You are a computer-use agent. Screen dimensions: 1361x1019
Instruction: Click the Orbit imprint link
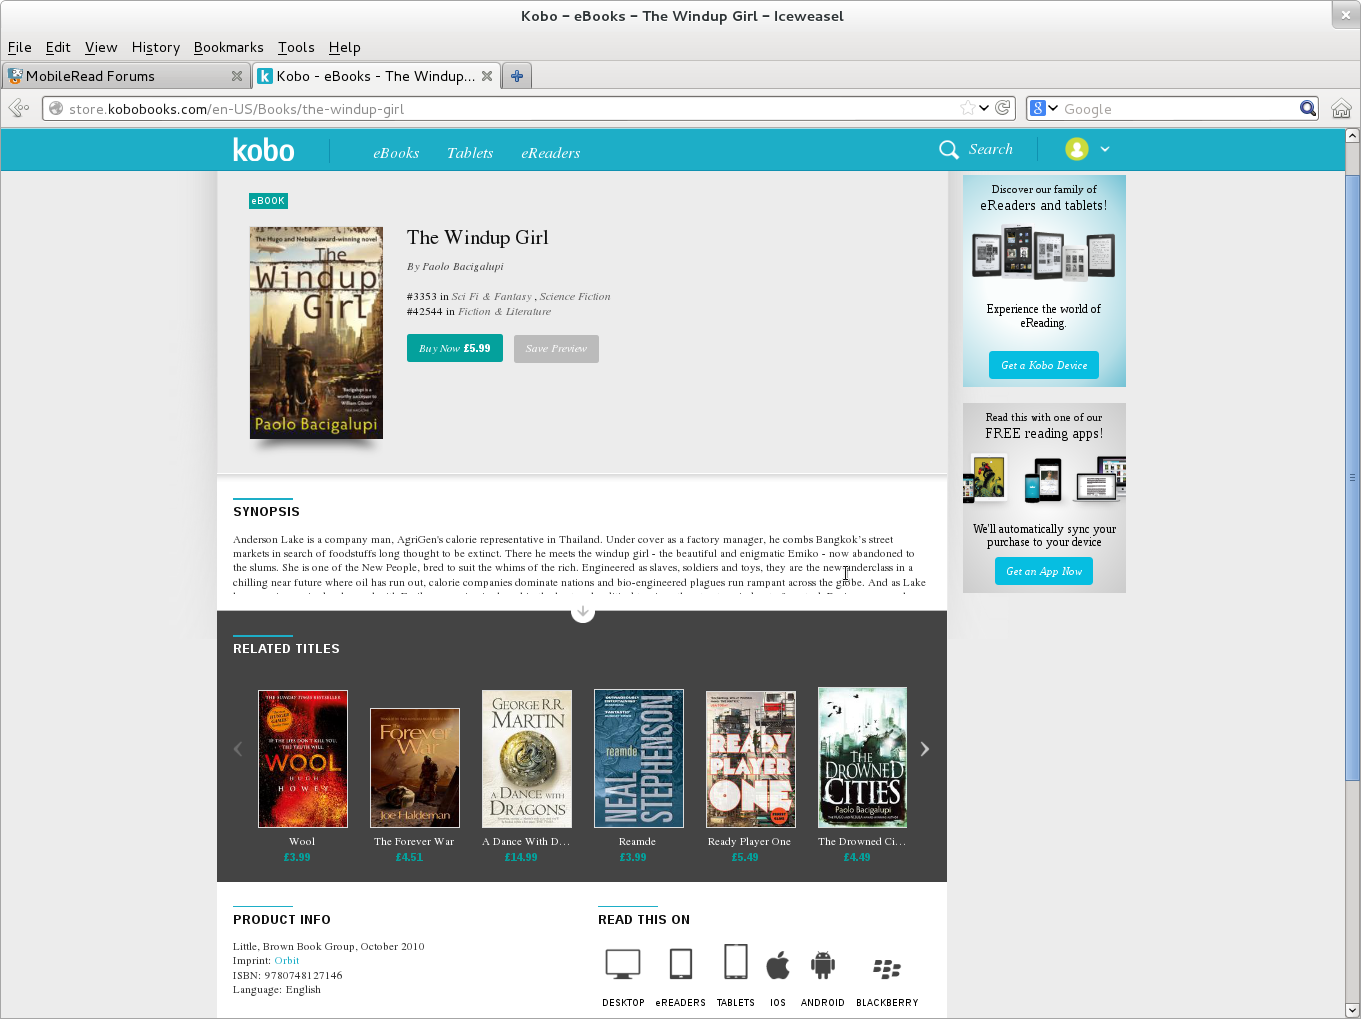pos(287,961)
